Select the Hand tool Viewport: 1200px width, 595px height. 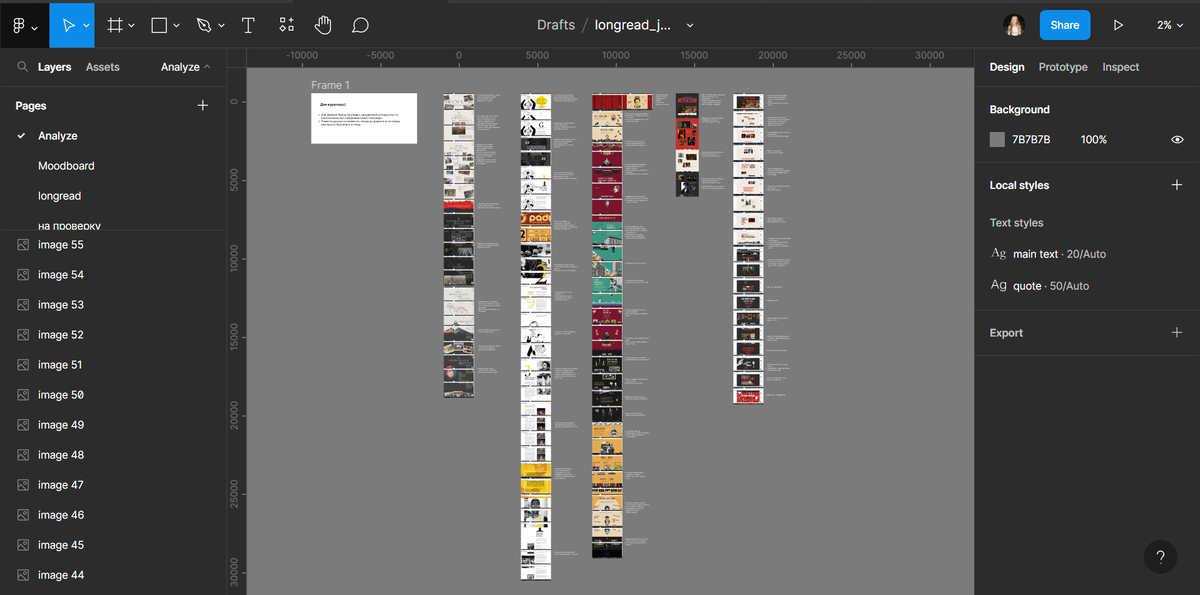tap(323, 24)
